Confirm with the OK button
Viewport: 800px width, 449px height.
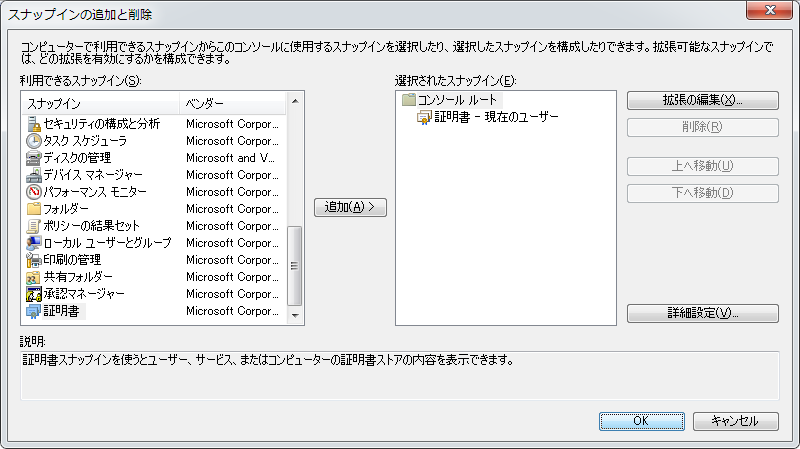coord(641,421)
